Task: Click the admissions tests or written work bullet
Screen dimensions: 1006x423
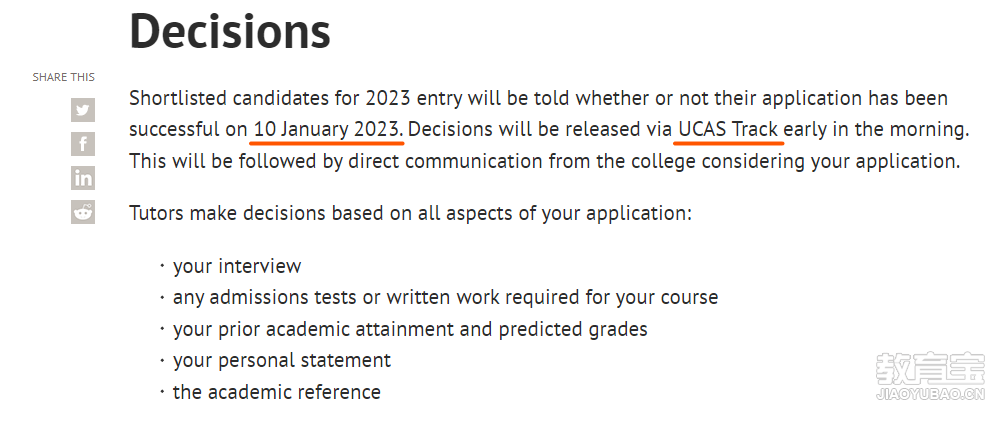Action: tap(445, 298)
